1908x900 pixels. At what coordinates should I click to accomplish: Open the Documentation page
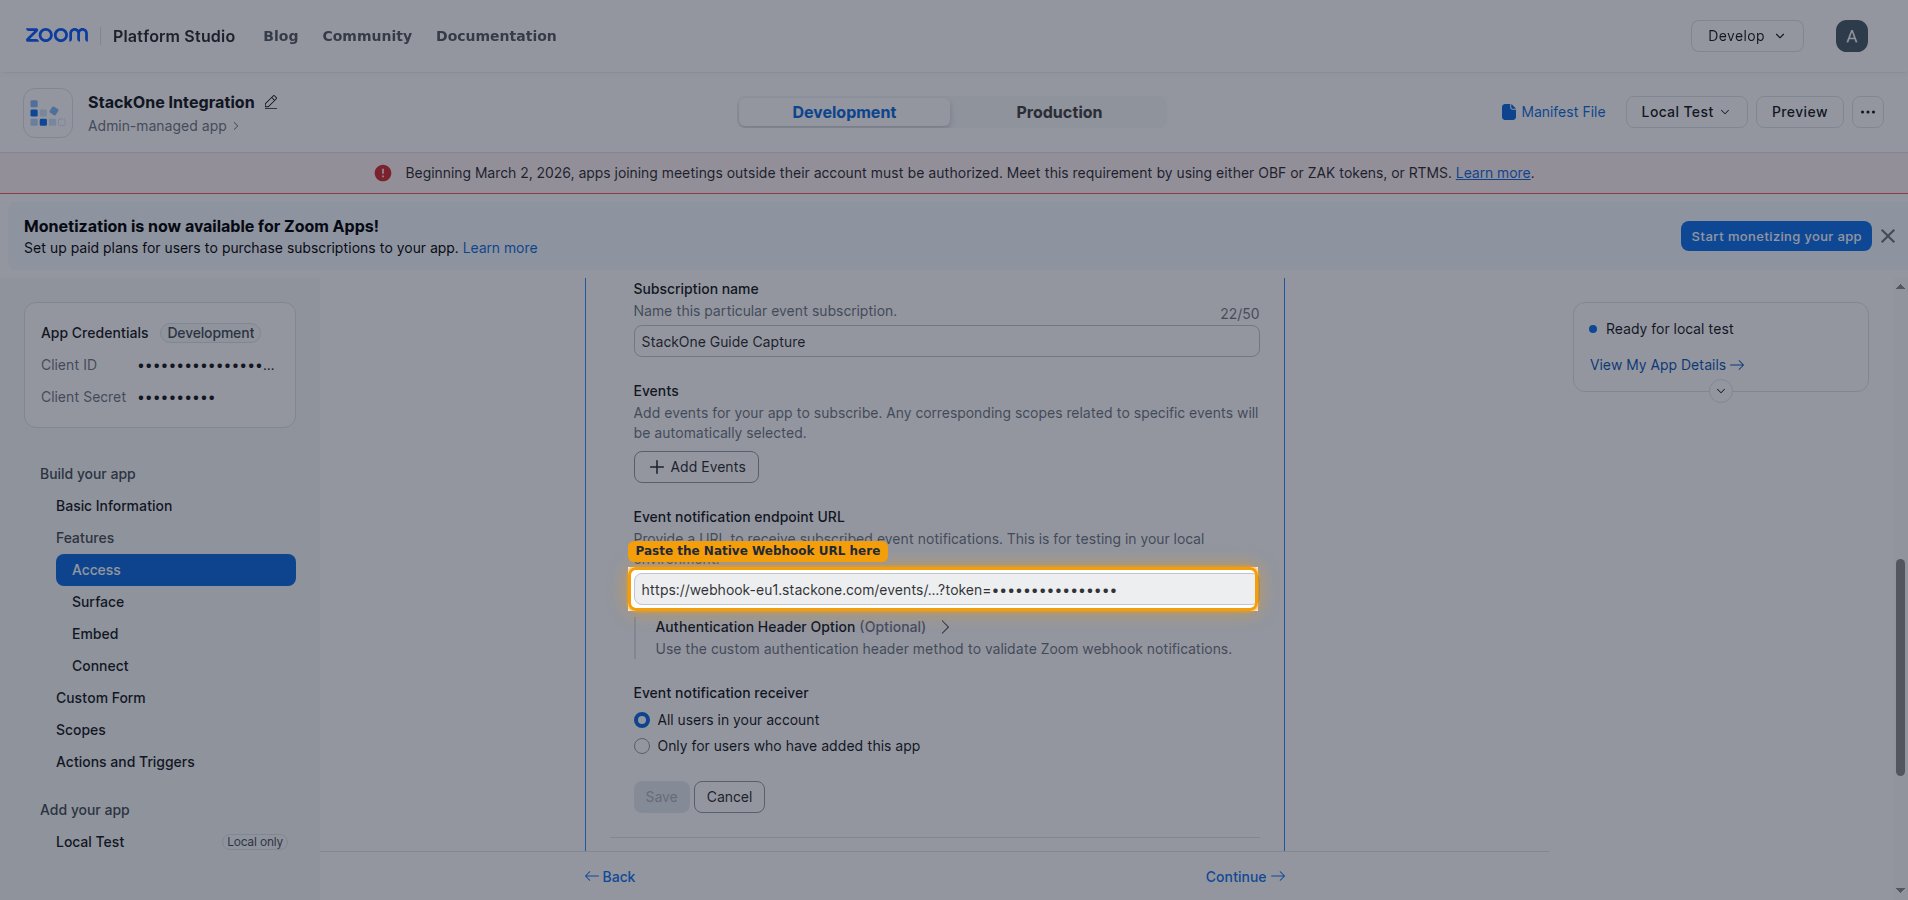point(496,36)
